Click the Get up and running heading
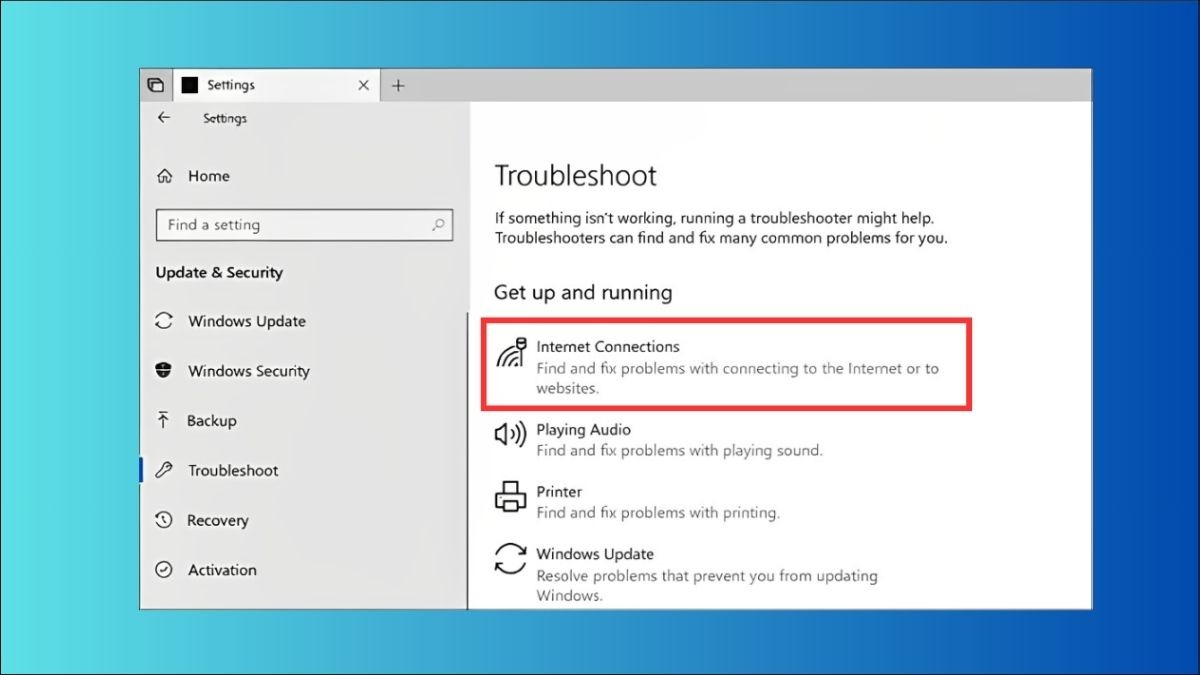The width and height of the screenshot is (1200, 675). point(583,293)
